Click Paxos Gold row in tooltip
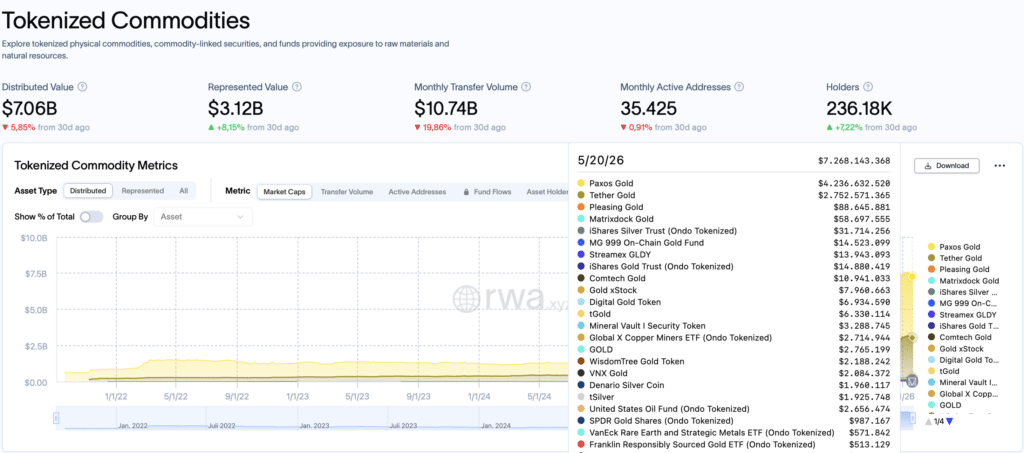 (733, 183)
